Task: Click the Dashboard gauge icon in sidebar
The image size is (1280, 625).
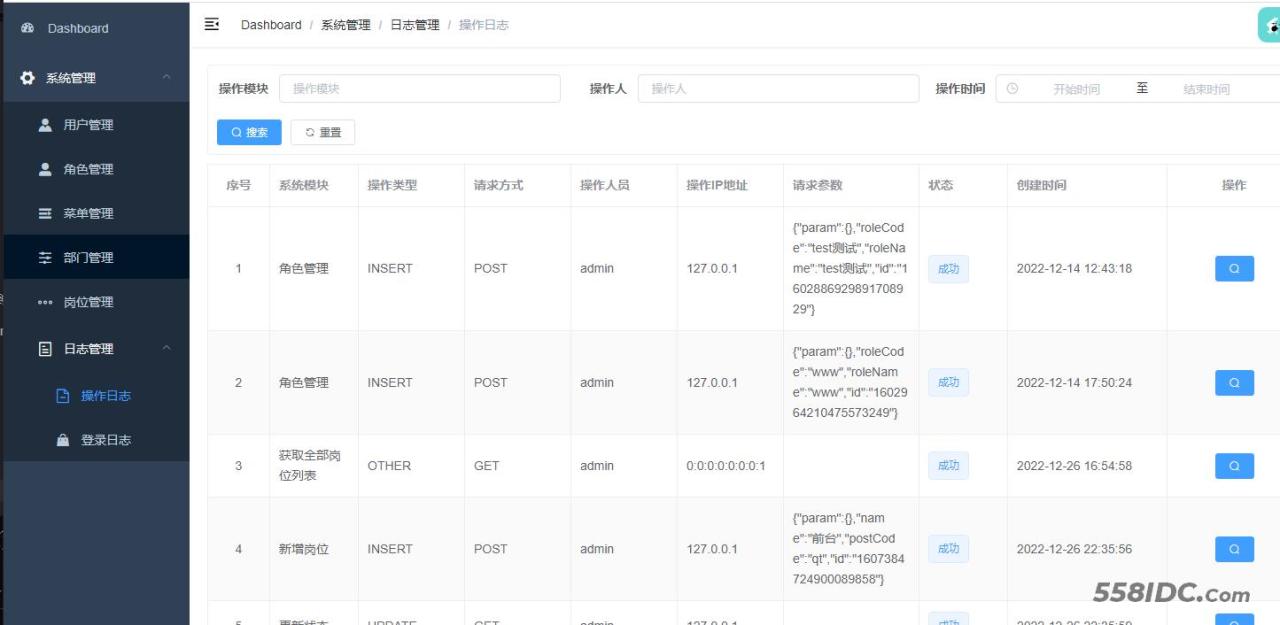Action: coord(27,28)
